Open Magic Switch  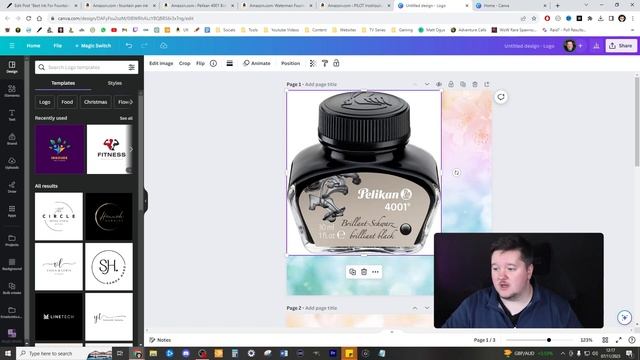coord(93,46)
